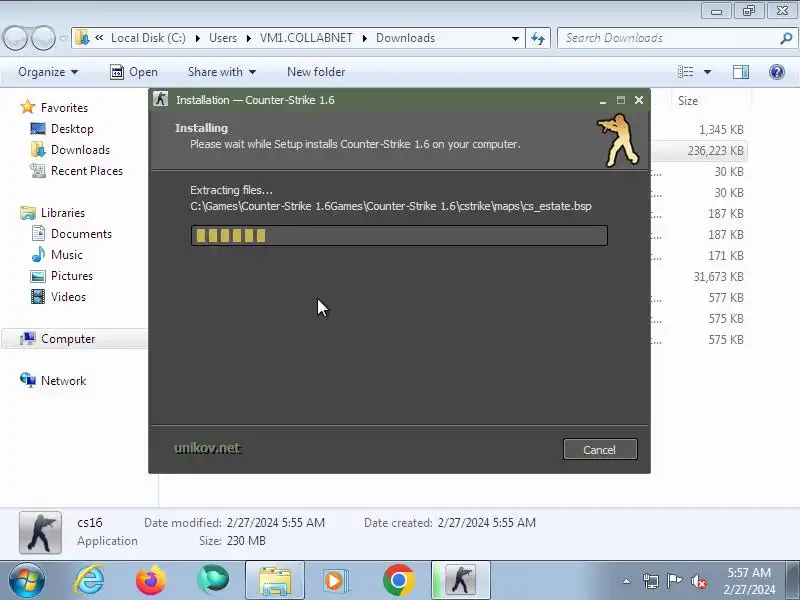800x600 pixels.
Task: Select the file sized 31,673 KB
Action: (x=718, y=277)
